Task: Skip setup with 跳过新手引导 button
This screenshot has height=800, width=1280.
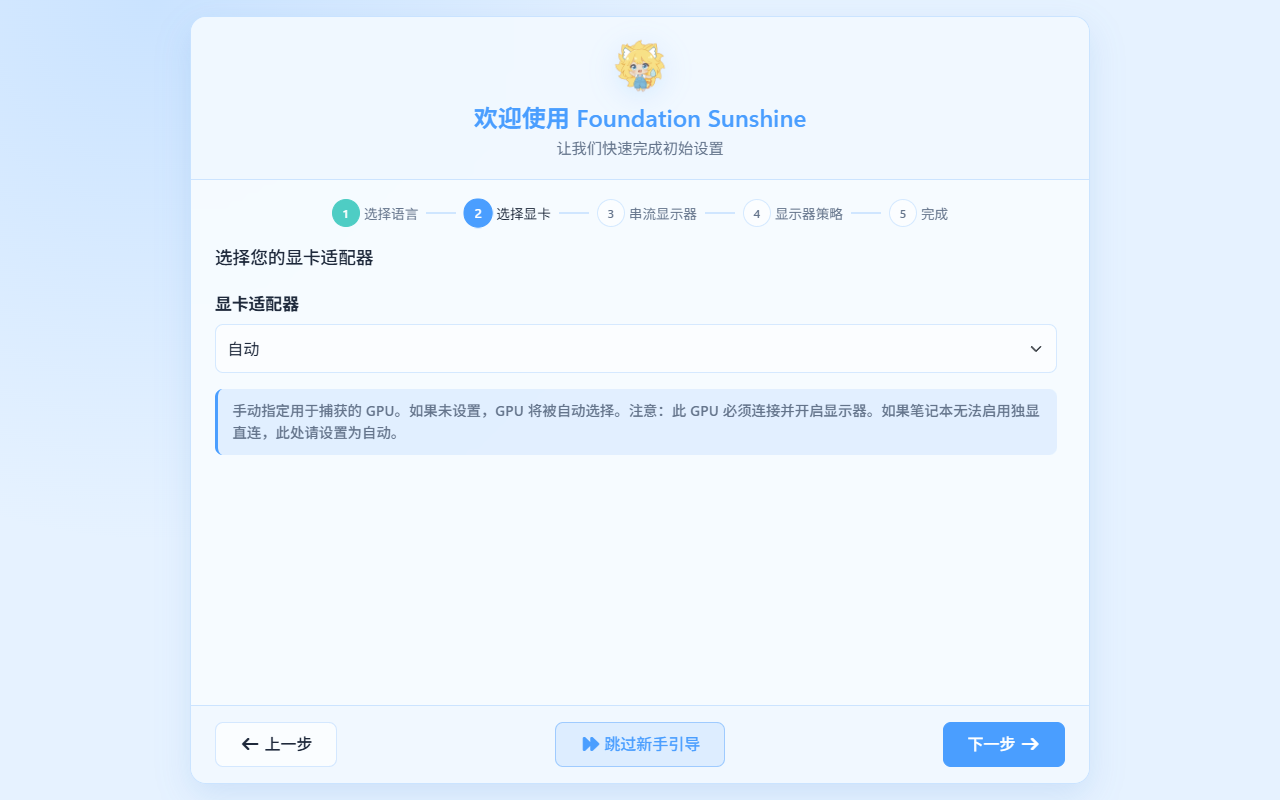Action: point(640,744)
